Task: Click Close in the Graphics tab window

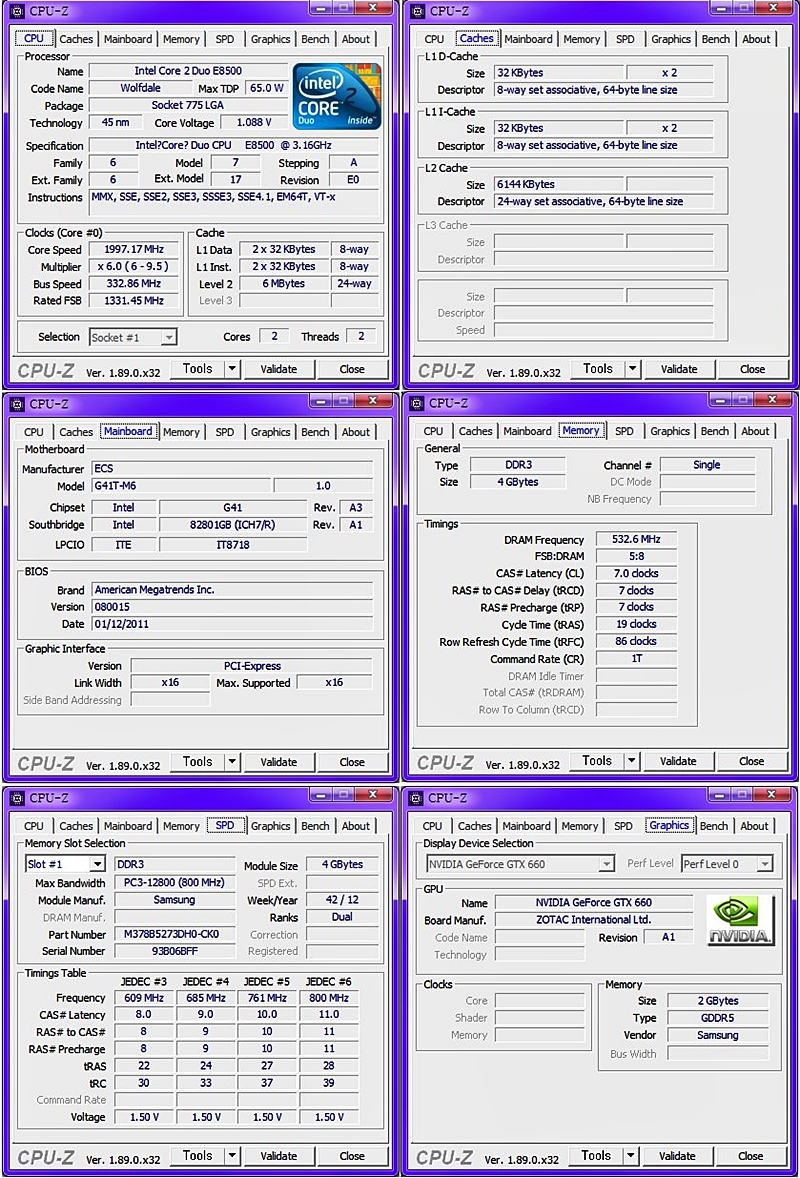Action: [x=750, y=1155]
